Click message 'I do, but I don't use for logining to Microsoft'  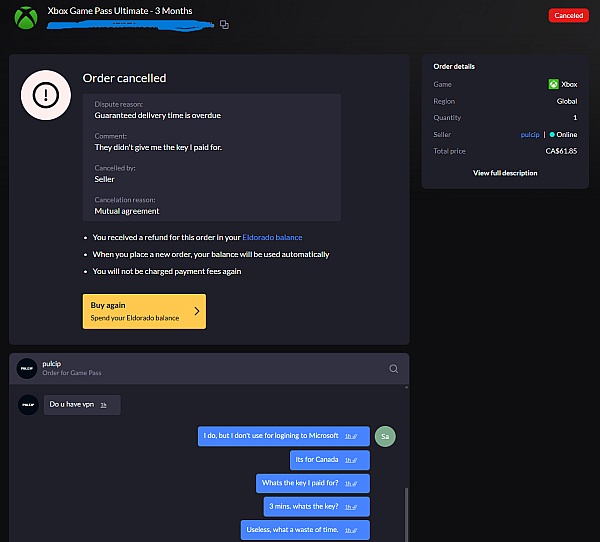tap(284, 436)
